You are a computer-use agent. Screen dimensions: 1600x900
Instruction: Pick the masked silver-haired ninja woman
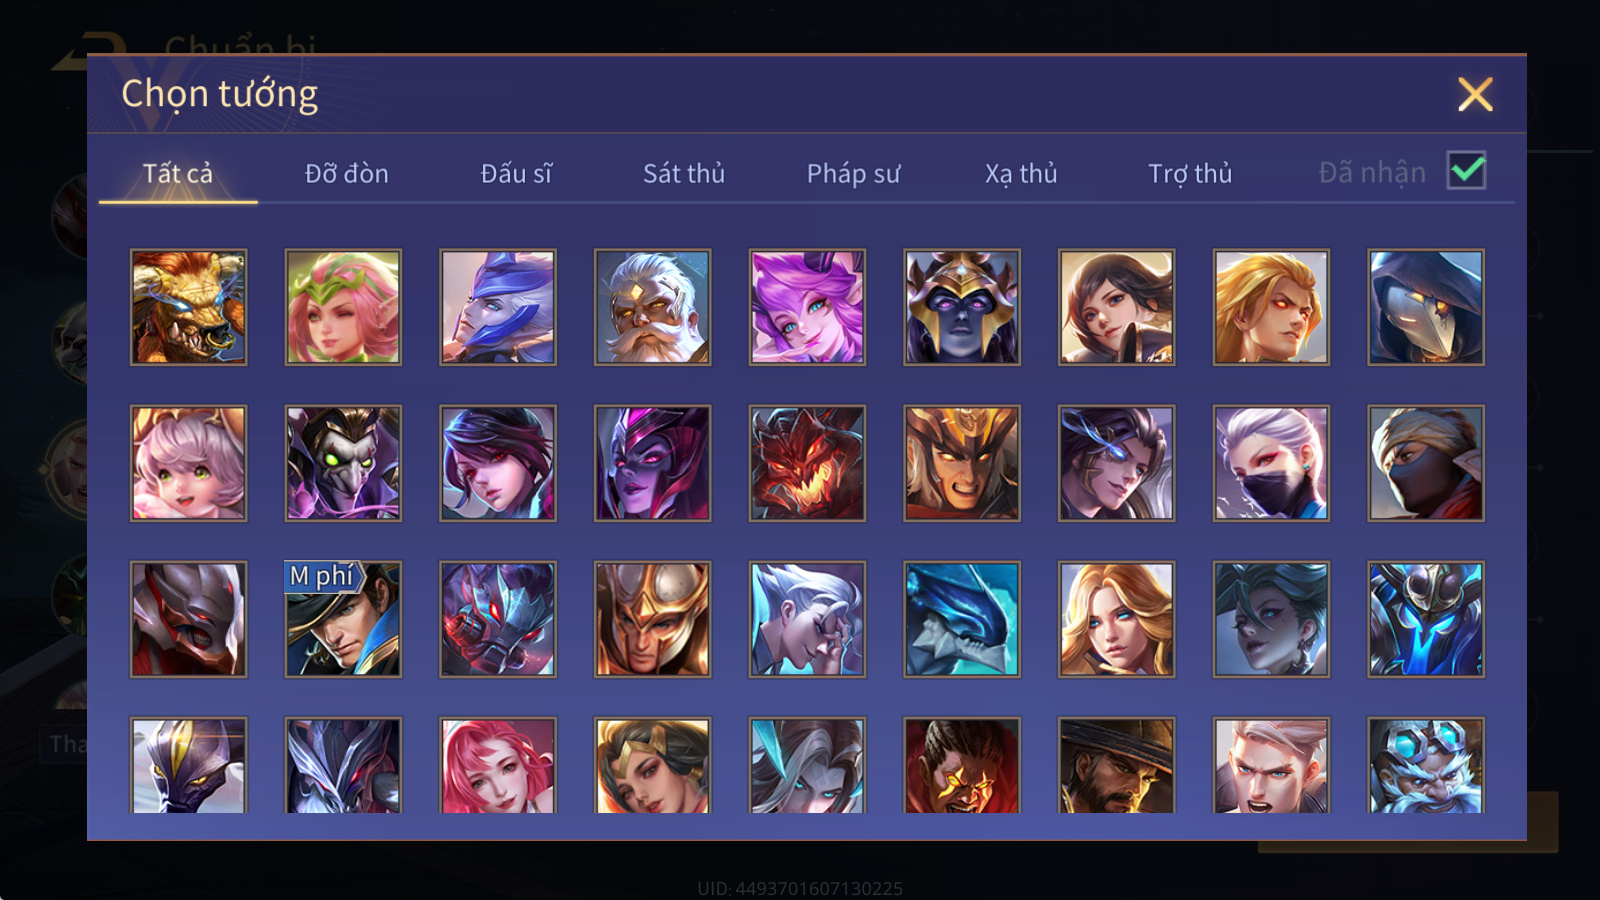coord(1271,463)
